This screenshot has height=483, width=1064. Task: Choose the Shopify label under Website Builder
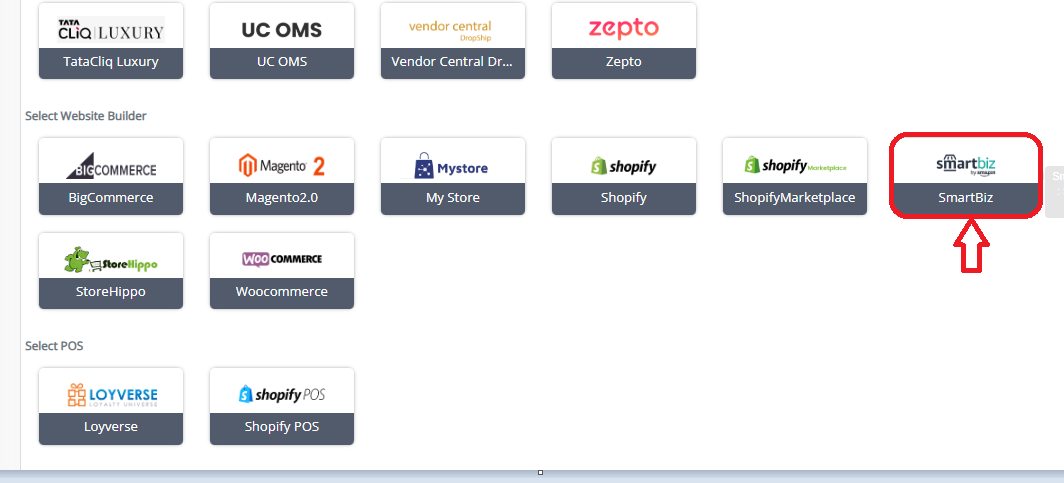(624, 198)
